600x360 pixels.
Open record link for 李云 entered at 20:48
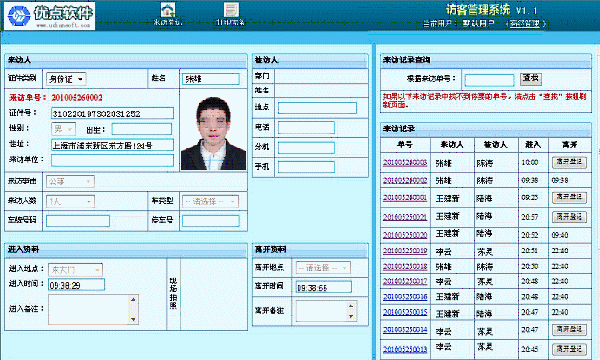tap(405, 281)
